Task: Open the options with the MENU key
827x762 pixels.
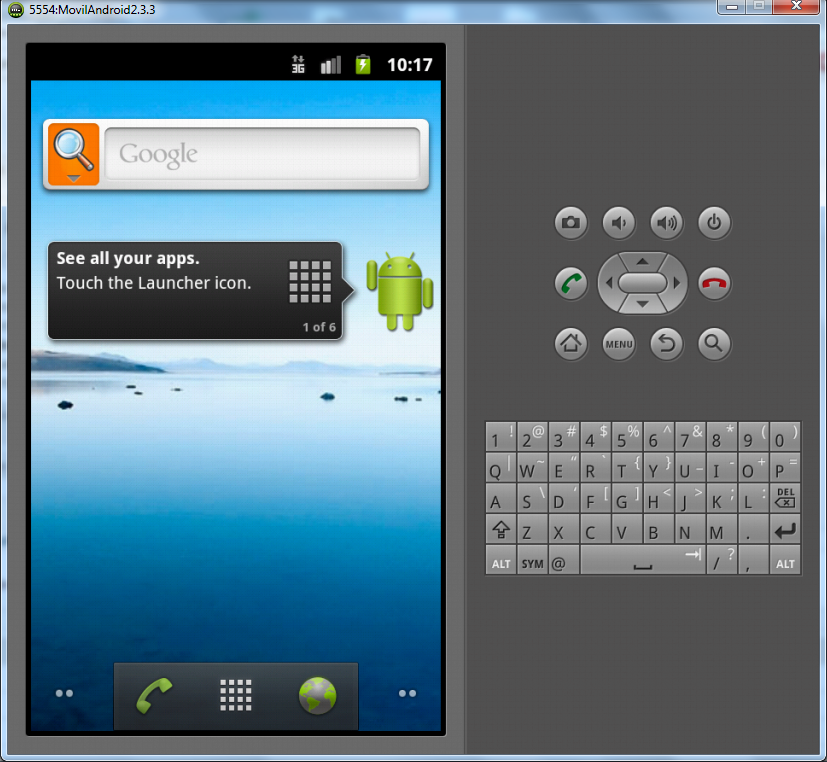Action: [618, 344]
